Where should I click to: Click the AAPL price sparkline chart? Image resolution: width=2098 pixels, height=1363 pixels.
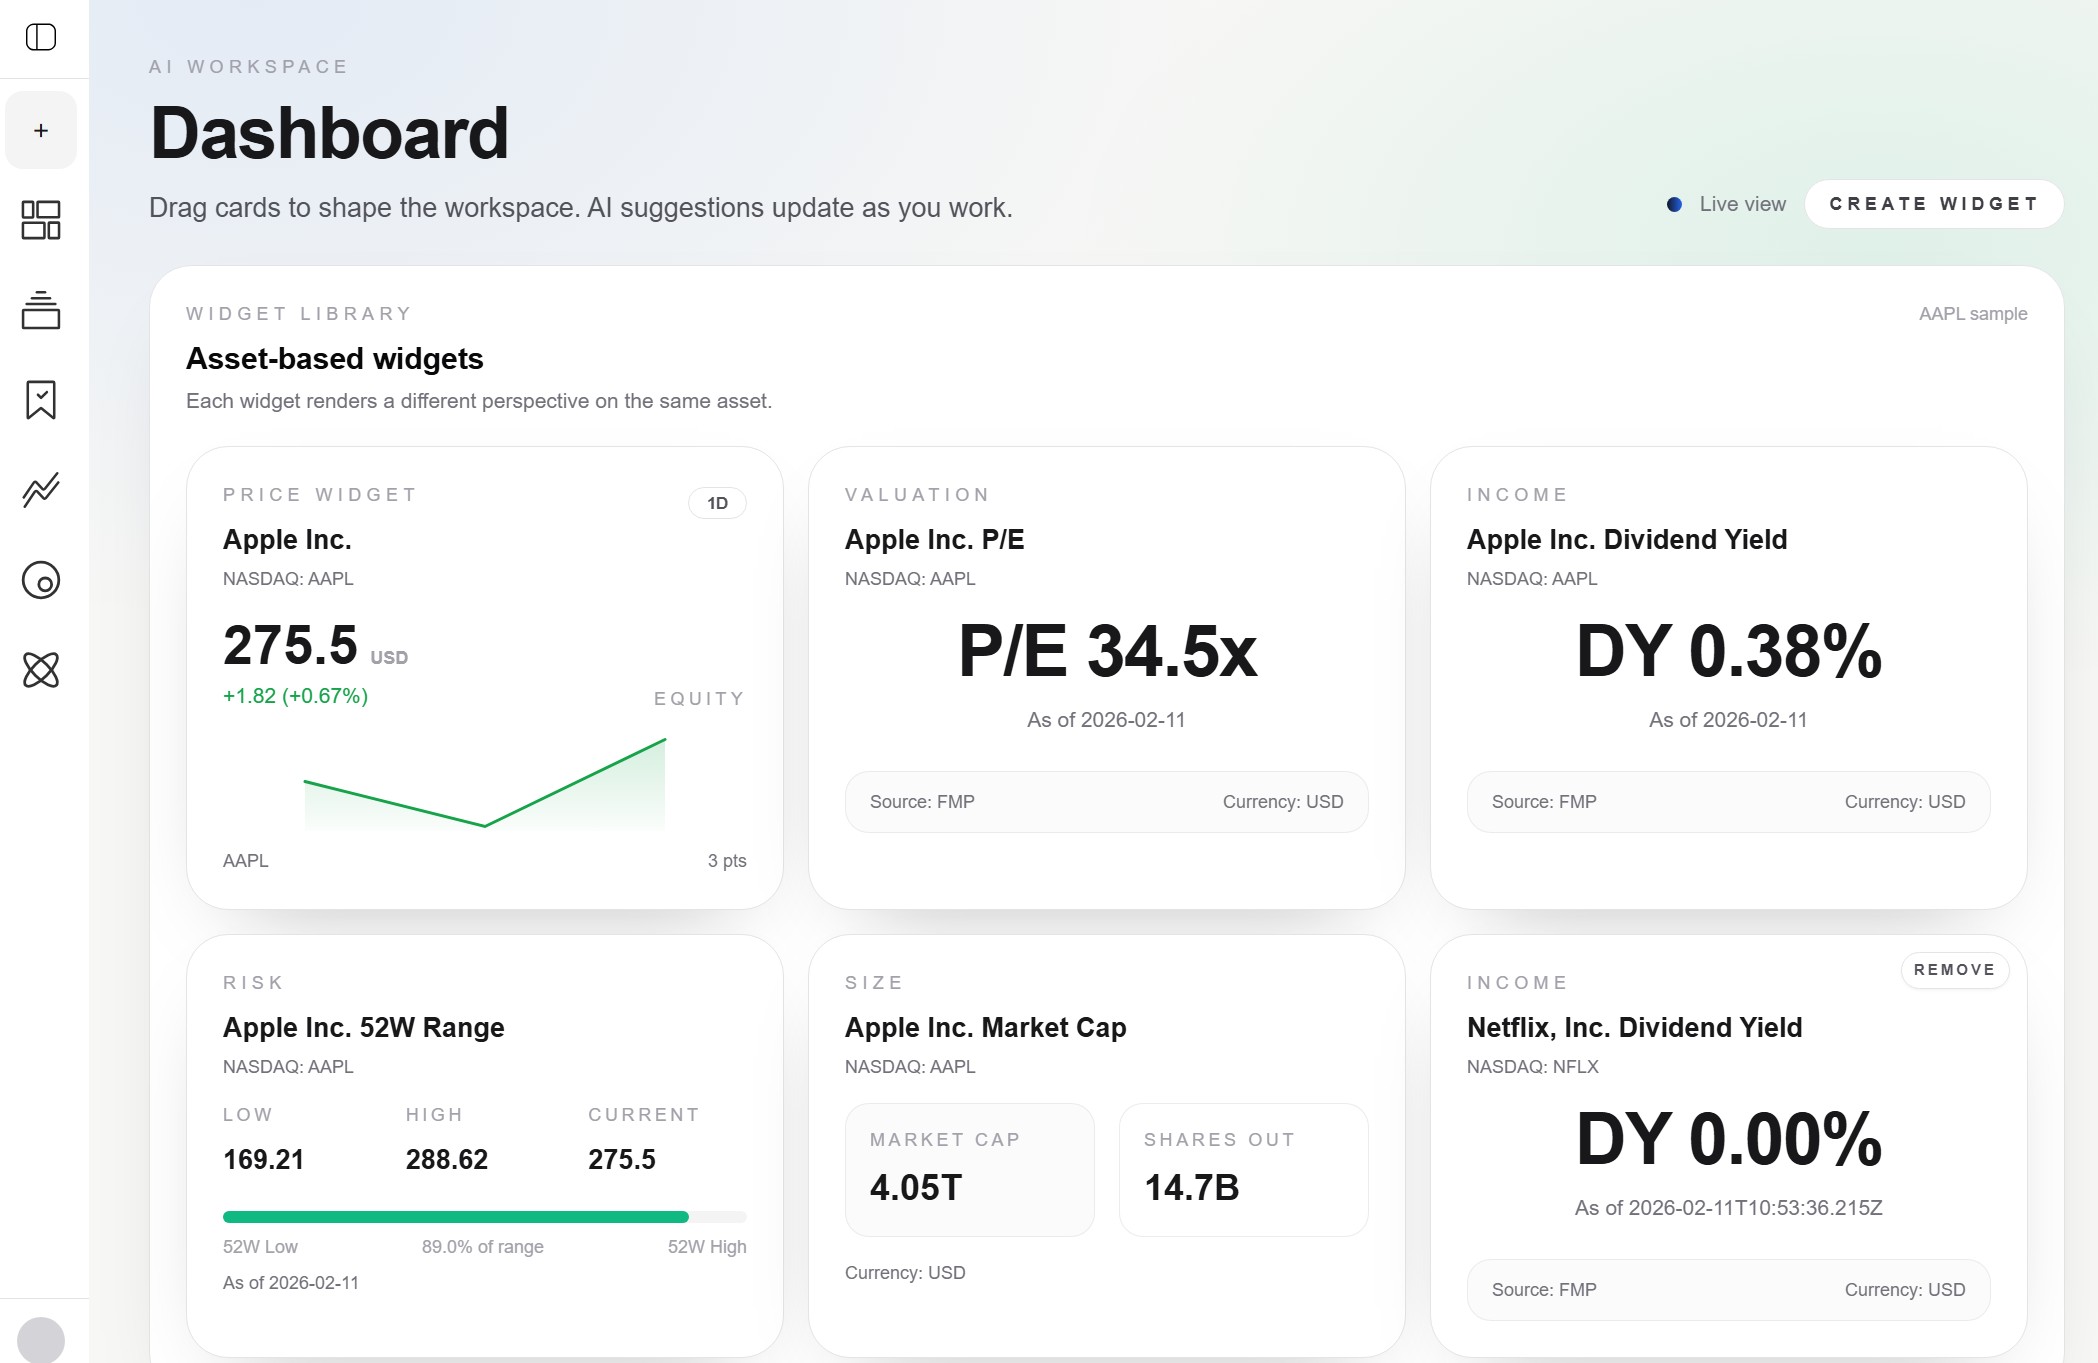[x=485, y=784]
